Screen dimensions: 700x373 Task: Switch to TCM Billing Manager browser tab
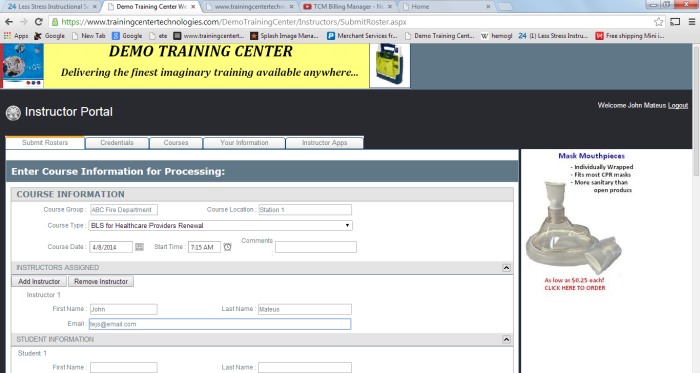[348, 7]
